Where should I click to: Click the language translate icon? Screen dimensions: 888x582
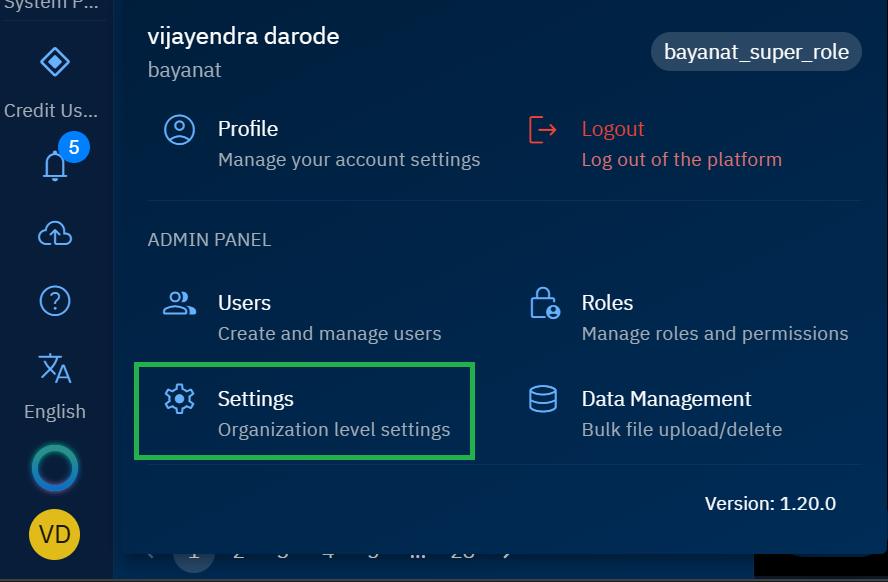pyautogui.click(x=54, y=368)
